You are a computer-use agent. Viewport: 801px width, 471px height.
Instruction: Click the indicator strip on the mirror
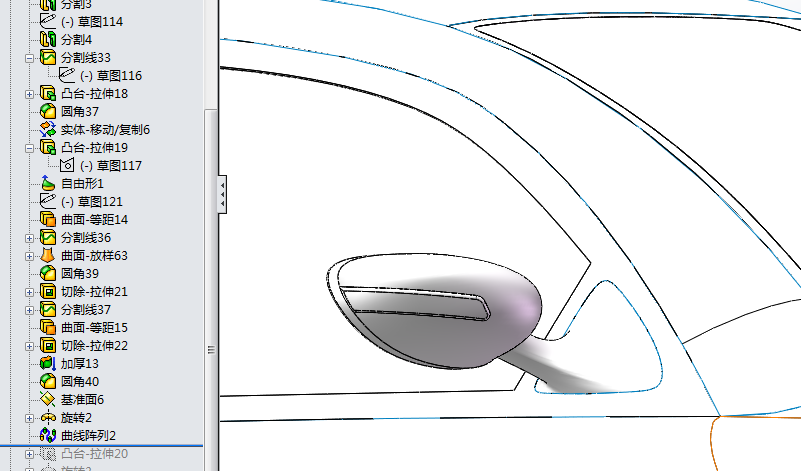[415, 302]
